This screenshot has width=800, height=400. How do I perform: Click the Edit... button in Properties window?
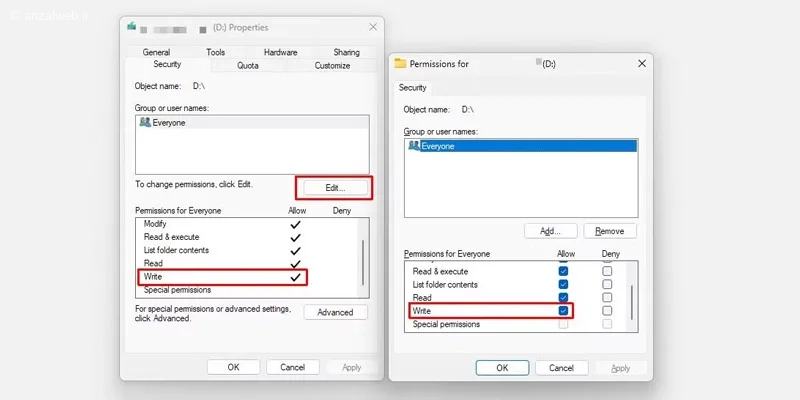[335, 188]
